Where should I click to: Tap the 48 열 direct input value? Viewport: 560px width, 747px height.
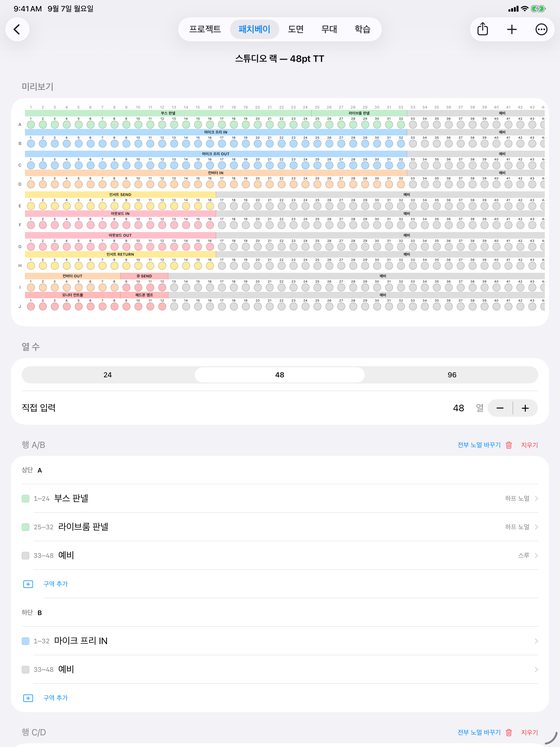[x=458, y=408]
